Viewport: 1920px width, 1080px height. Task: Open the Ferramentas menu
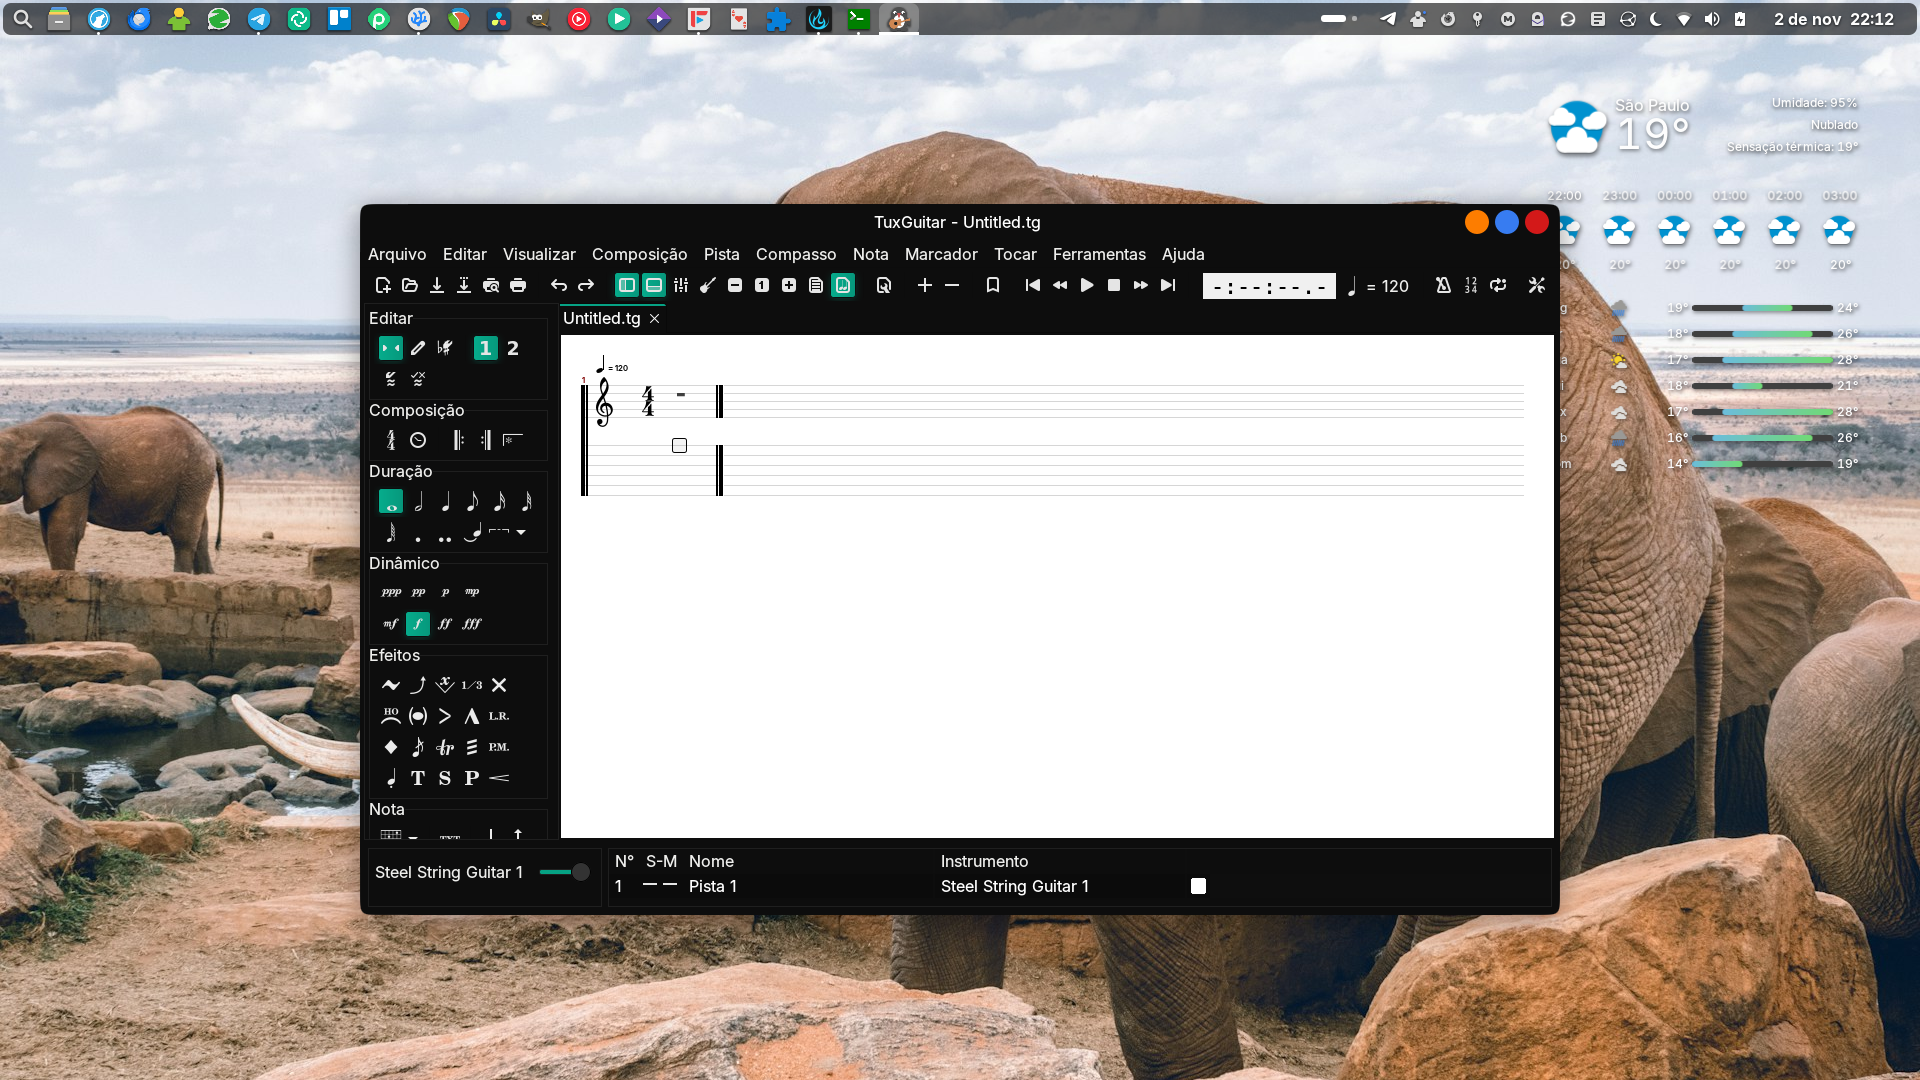tap(1098, 254)
